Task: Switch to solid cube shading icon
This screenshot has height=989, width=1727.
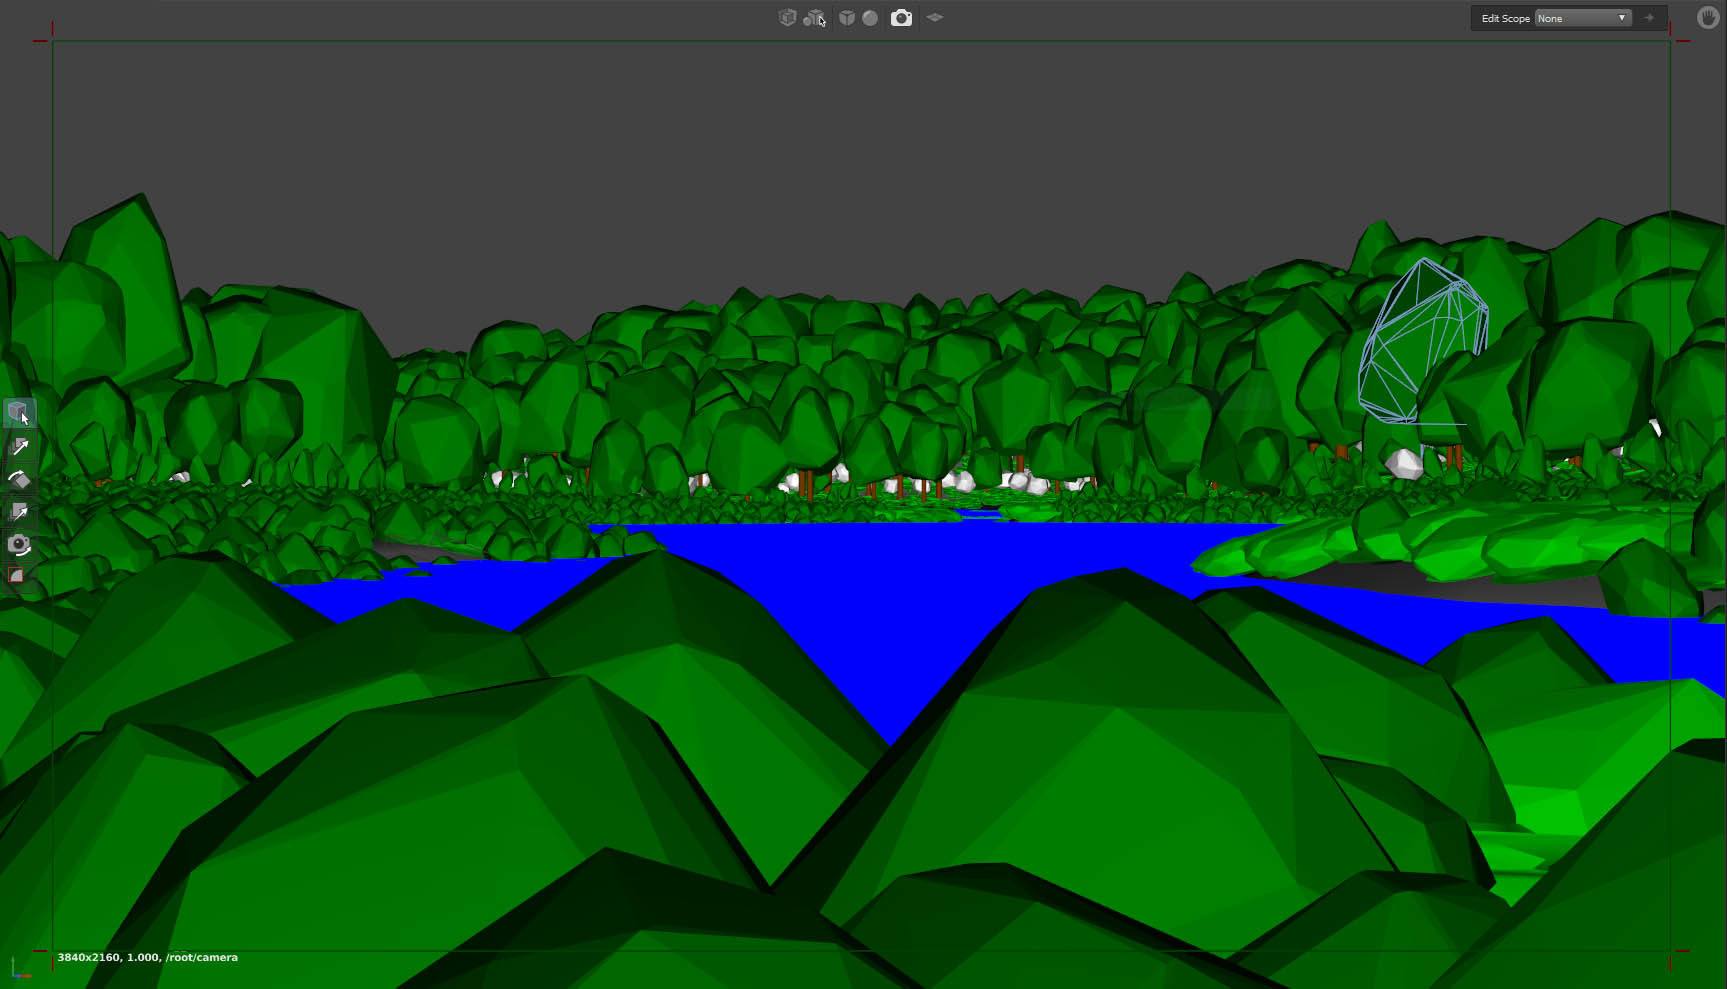Action: [x=846, y=18]
